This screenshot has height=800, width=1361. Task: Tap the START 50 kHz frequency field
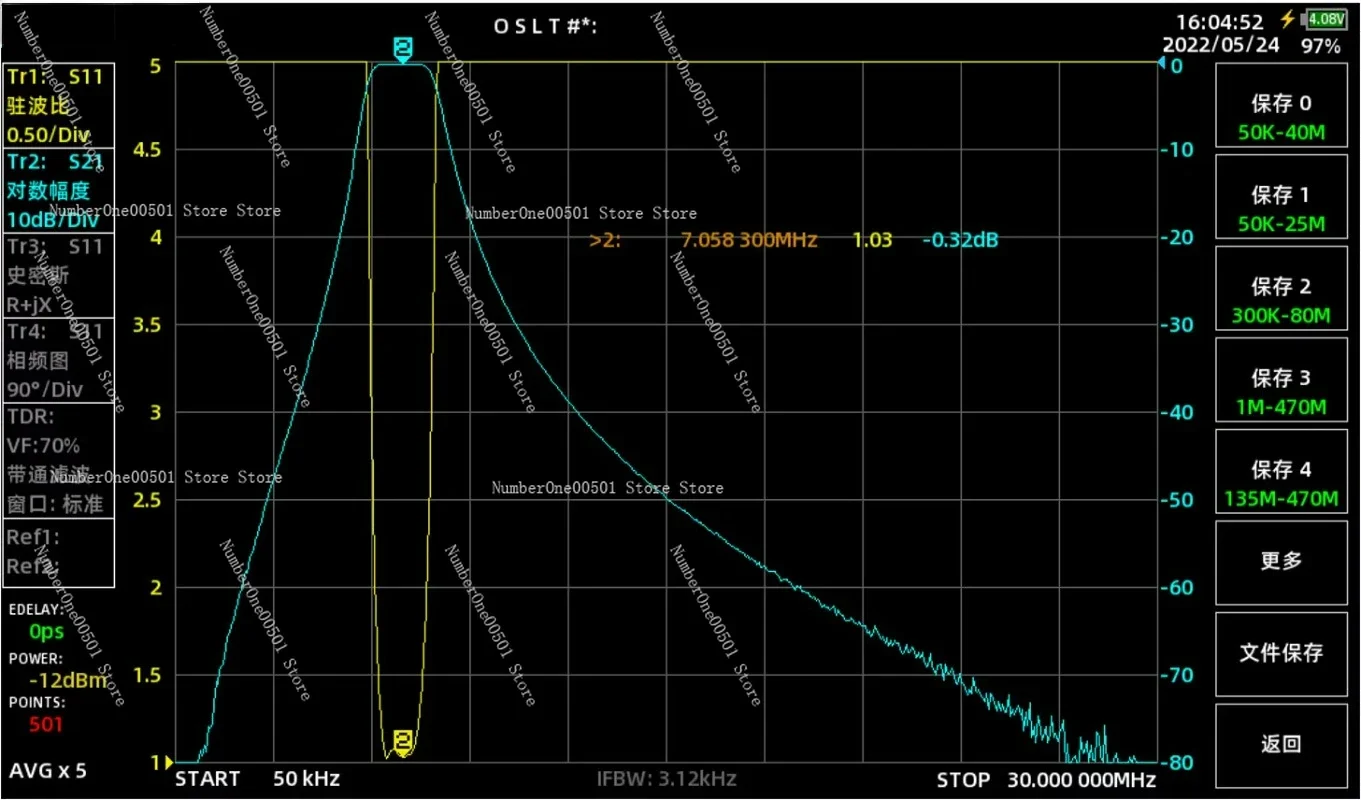click(258, 779)
